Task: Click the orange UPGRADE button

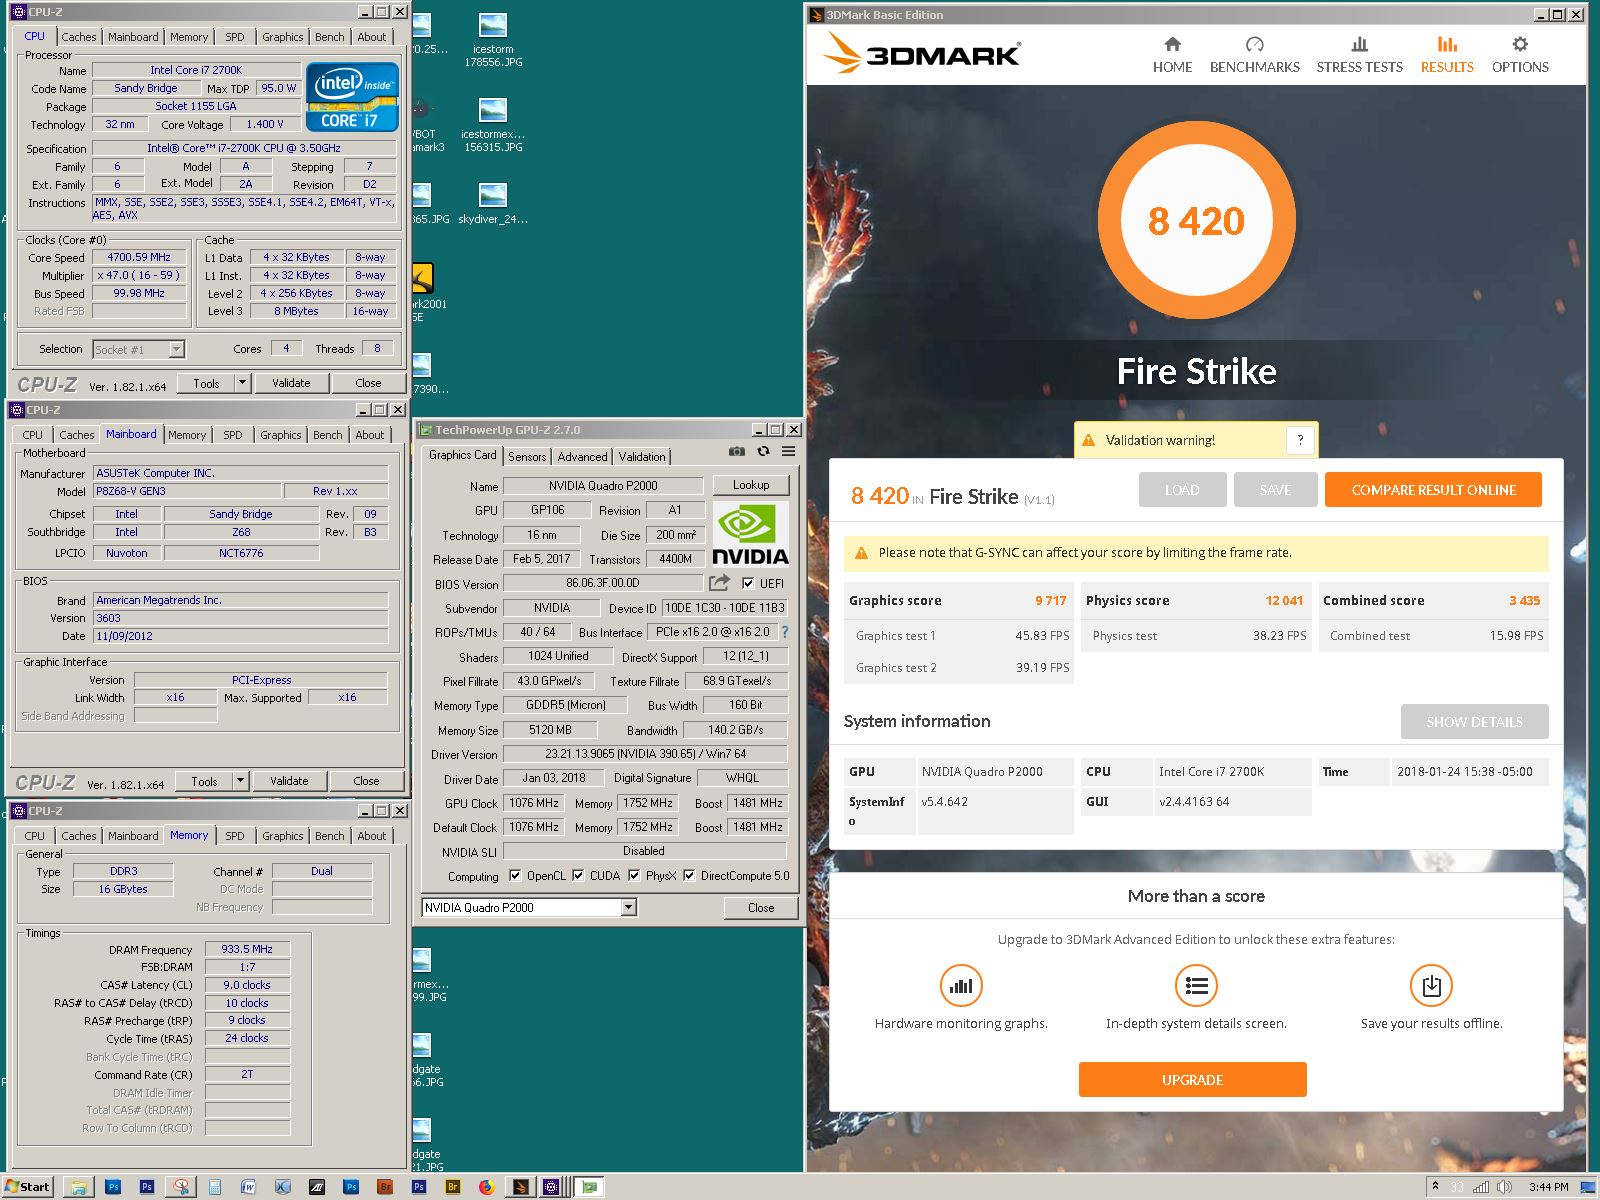Action: coord(1192,1080)
